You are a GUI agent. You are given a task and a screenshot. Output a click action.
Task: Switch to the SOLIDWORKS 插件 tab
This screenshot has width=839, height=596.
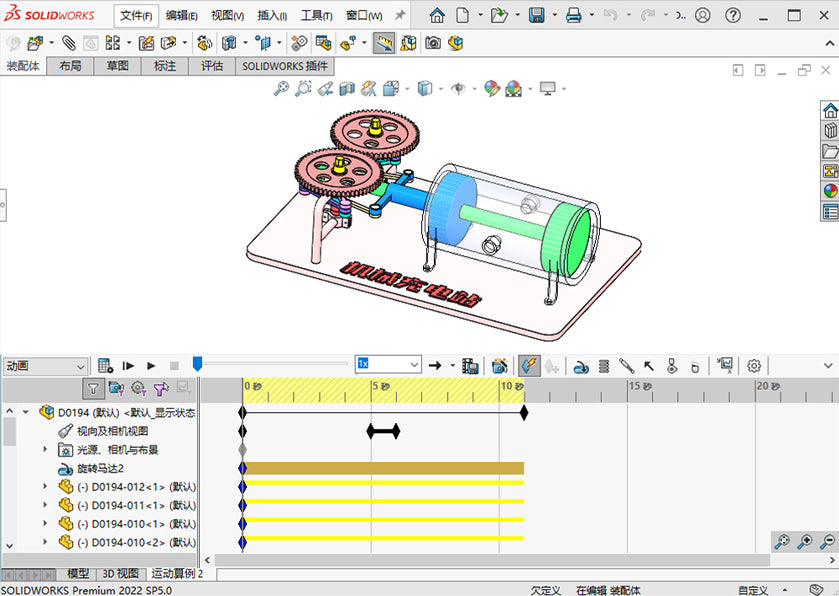285,66
